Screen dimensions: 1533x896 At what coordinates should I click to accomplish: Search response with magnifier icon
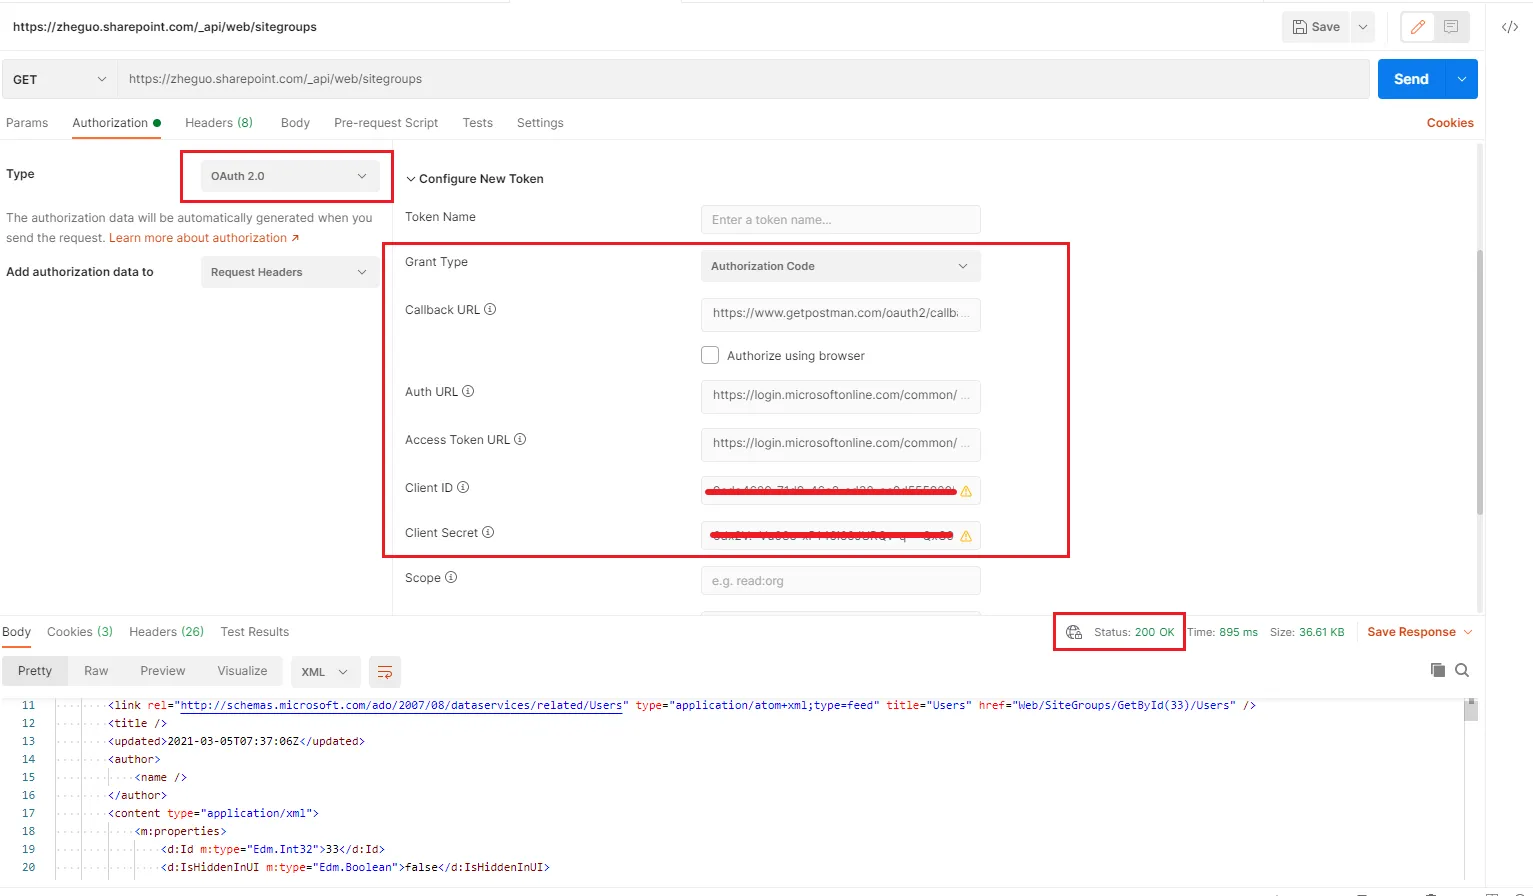(x=1462, y=670)
